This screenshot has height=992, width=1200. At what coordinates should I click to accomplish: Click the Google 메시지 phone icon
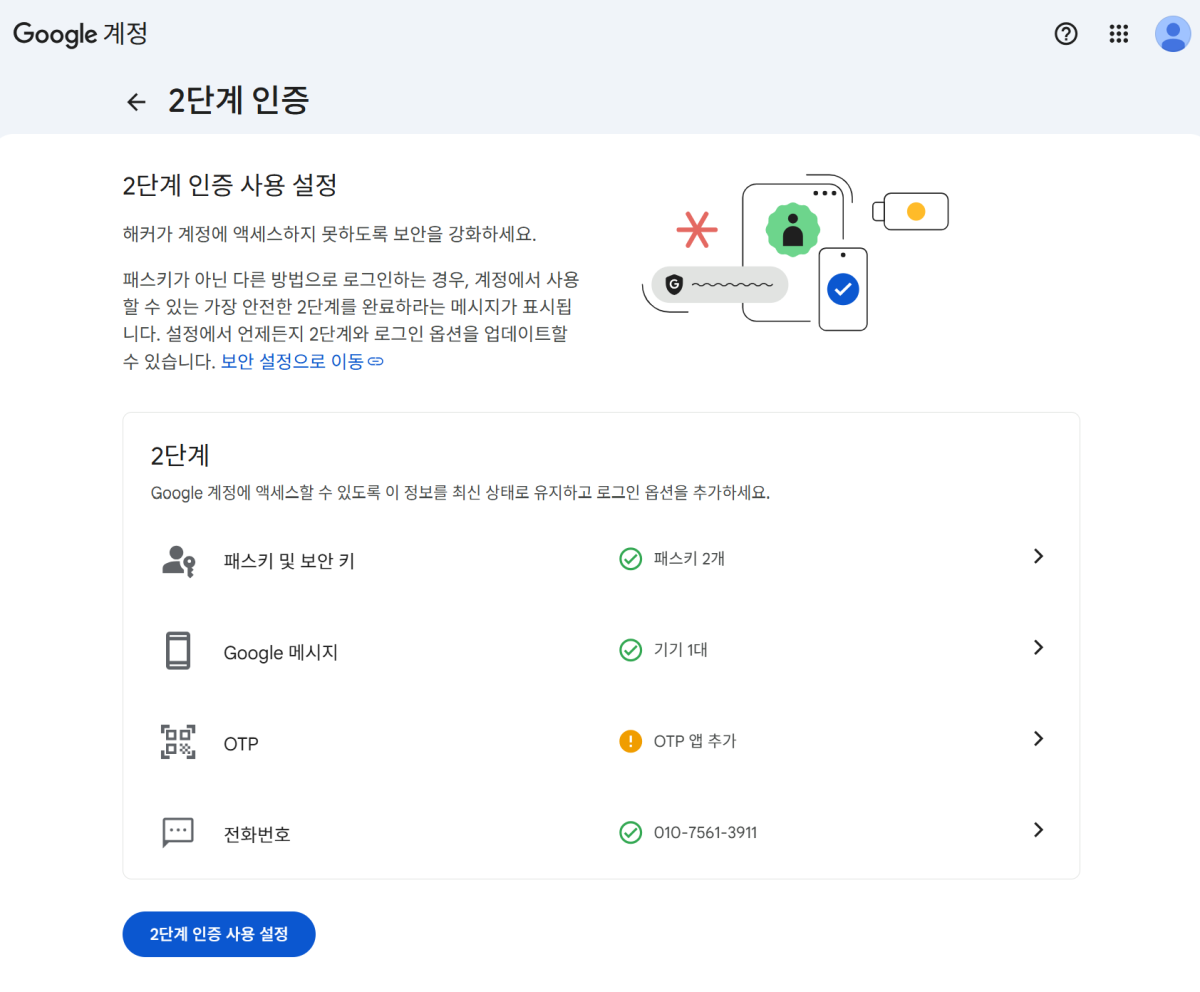coord(178,651)
